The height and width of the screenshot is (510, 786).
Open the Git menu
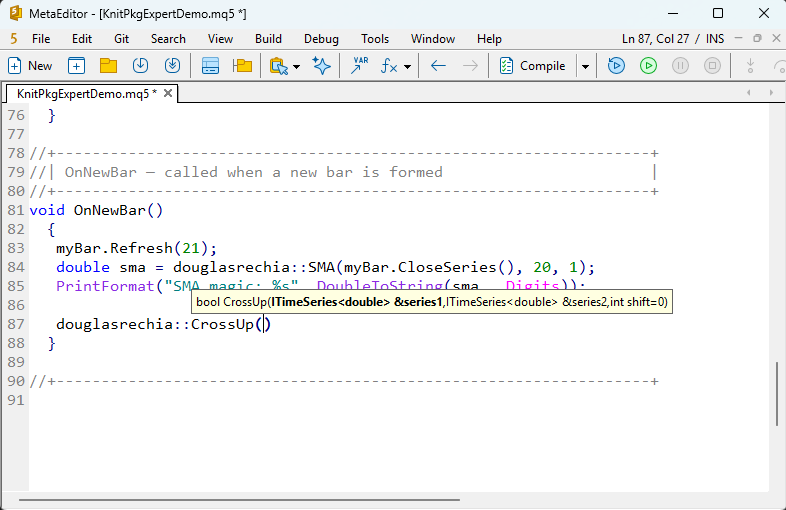pyautogui.click(x=121, y=38)
